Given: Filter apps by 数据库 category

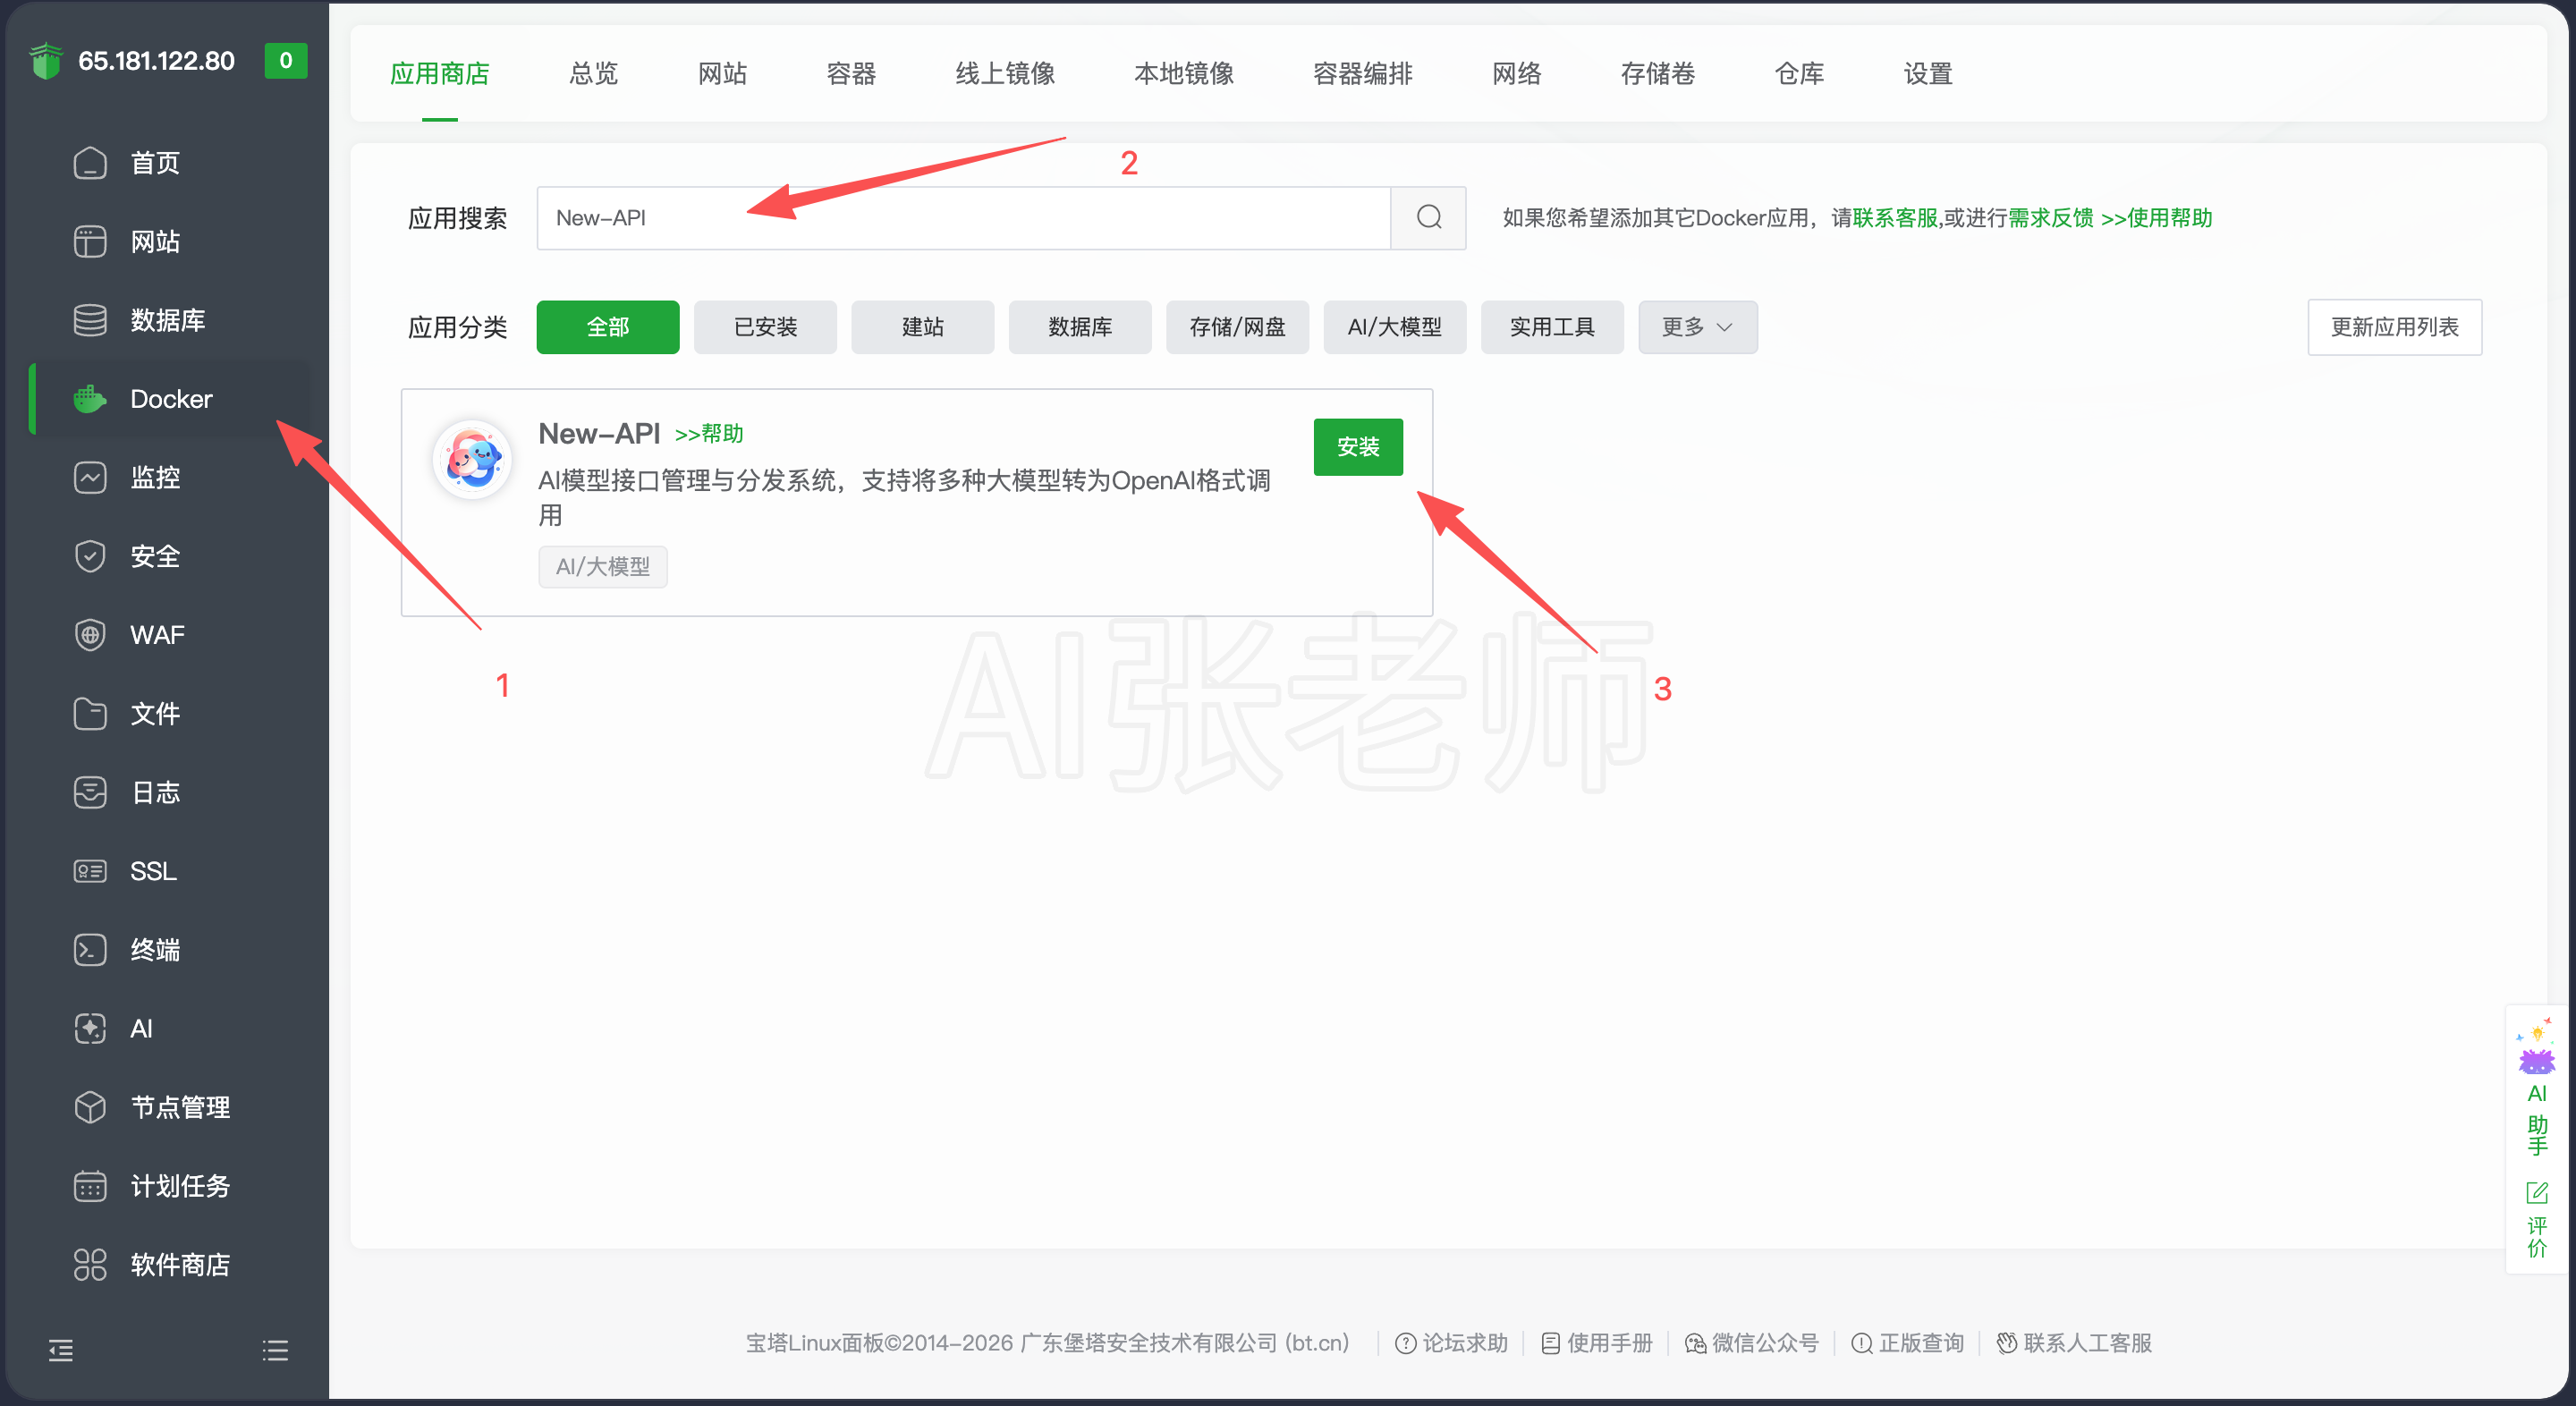Looking at the screenshot, I should (x=1080, y=327).
